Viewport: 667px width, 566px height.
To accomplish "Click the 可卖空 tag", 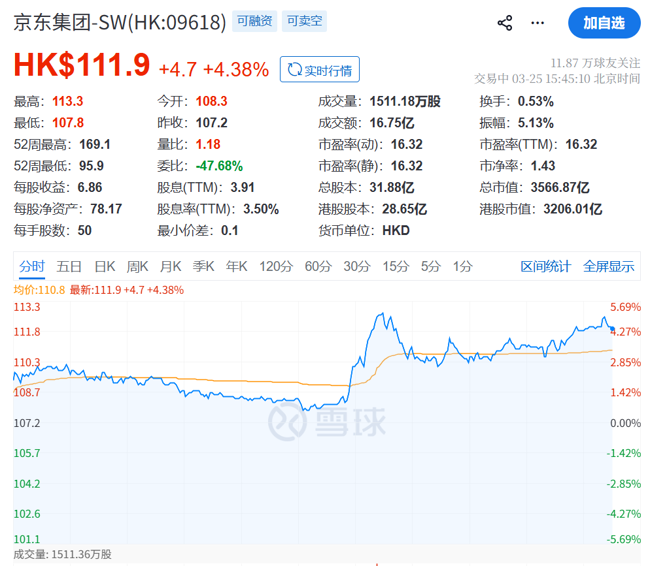I will (305, 21).
